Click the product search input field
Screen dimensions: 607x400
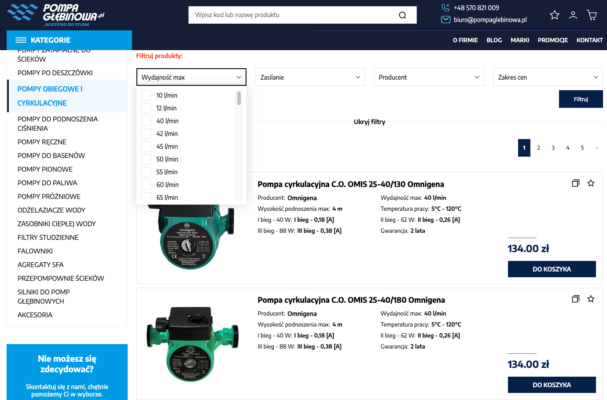pos(290,15)
